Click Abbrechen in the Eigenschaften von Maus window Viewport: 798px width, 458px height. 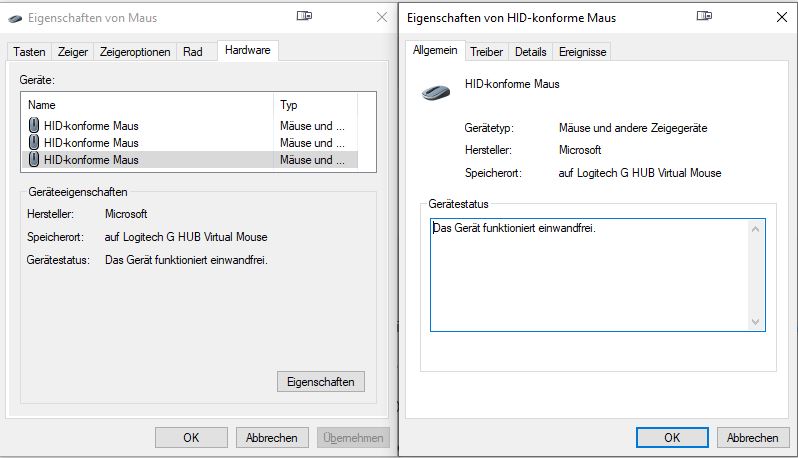(x=272, y=438)
